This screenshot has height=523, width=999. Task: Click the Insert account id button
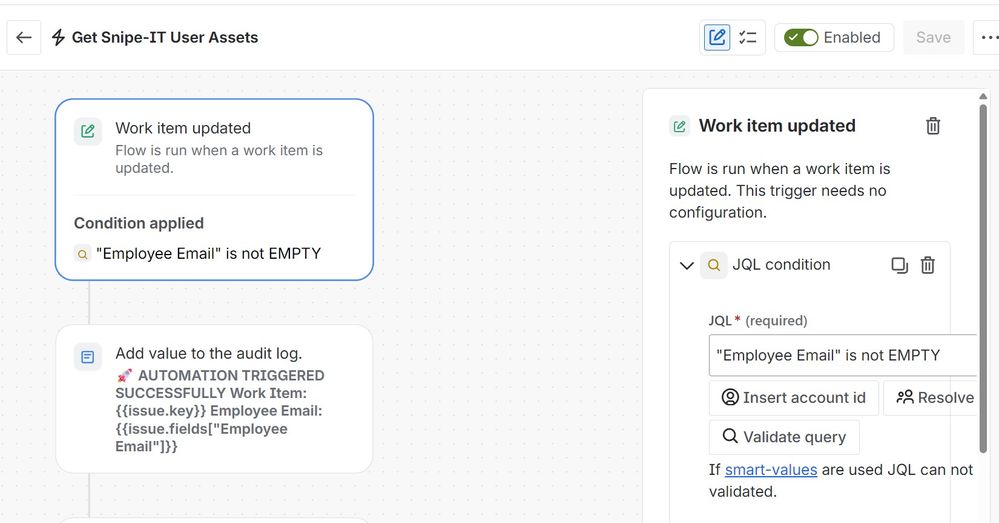[x=794, y=398]
